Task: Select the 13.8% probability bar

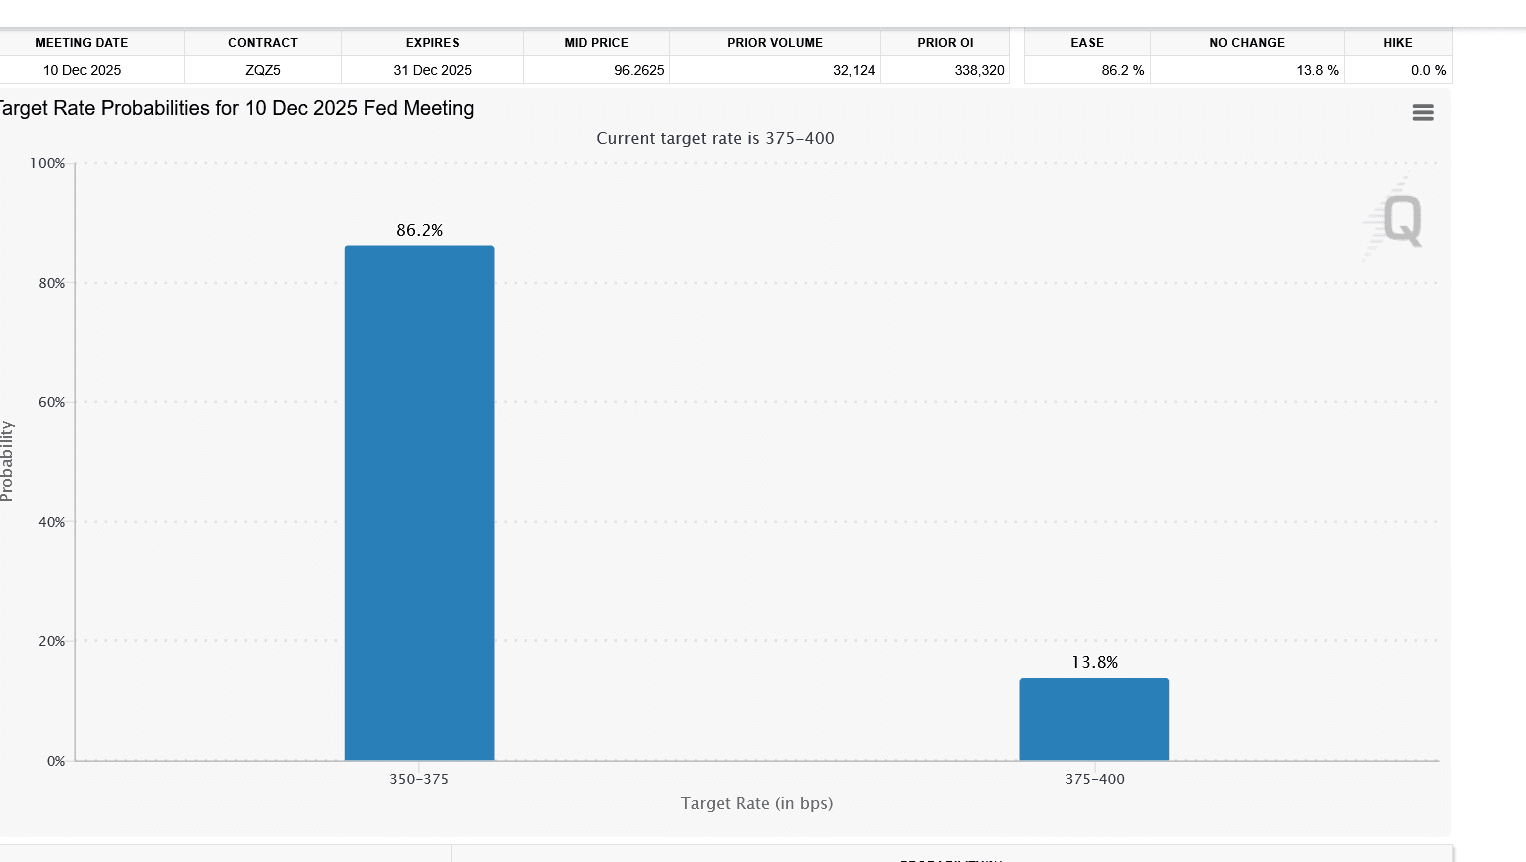Action: [1094, 718]
